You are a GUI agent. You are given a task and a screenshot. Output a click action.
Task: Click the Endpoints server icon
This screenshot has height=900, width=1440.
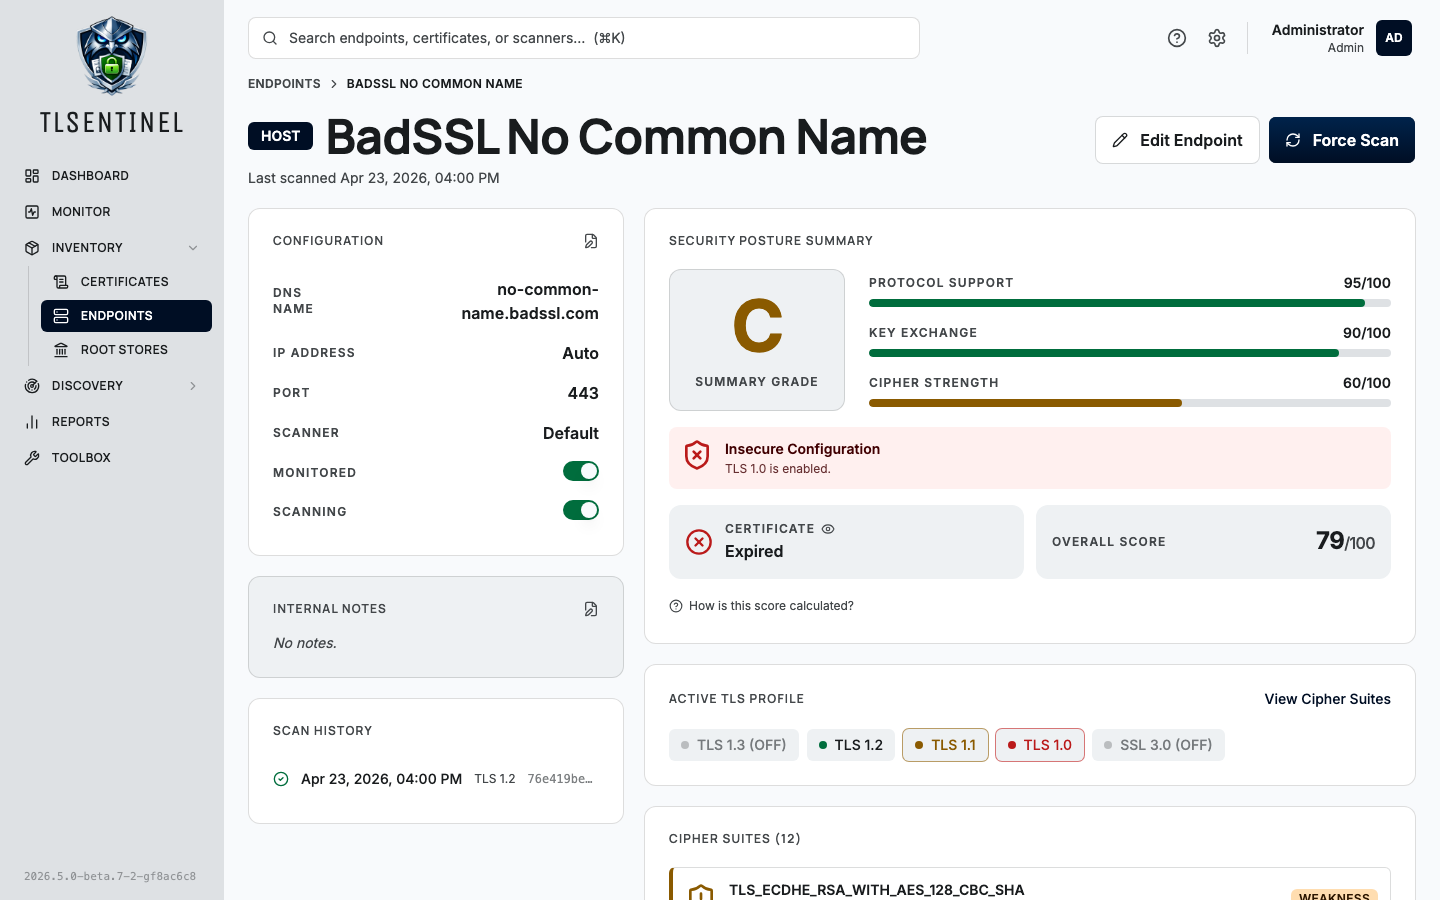[x=61, y=316]
